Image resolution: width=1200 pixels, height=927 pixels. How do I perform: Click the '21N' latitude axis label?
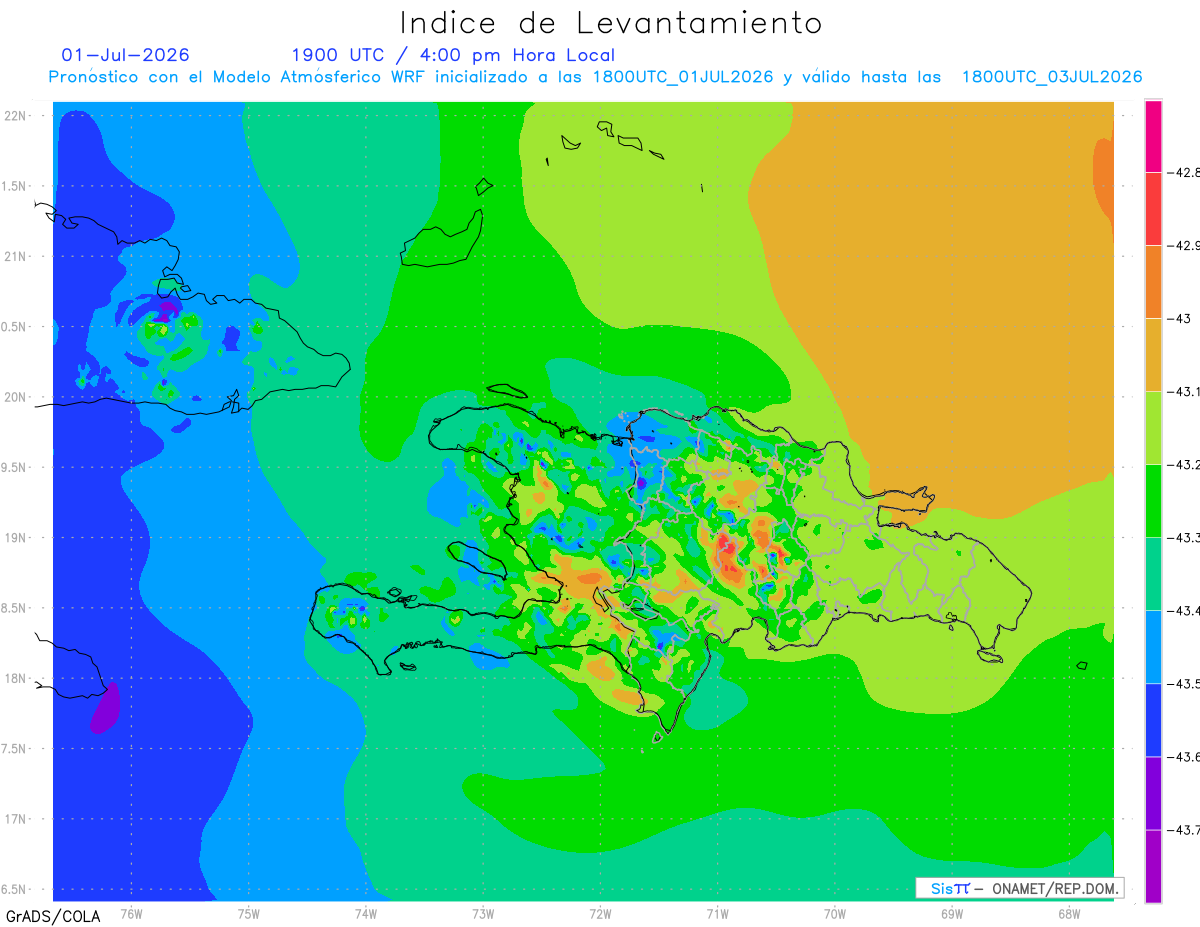click(x=15, y=256)
